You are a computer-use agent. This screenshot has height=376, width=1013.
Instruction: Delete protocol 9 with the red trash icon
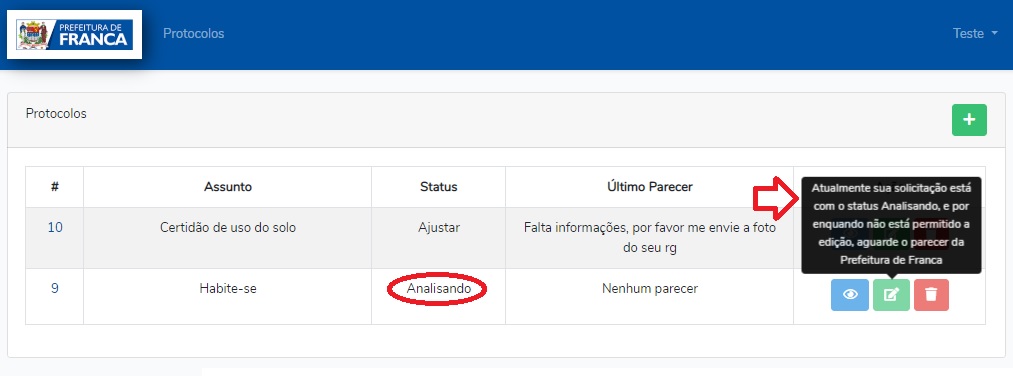point(931,295)
